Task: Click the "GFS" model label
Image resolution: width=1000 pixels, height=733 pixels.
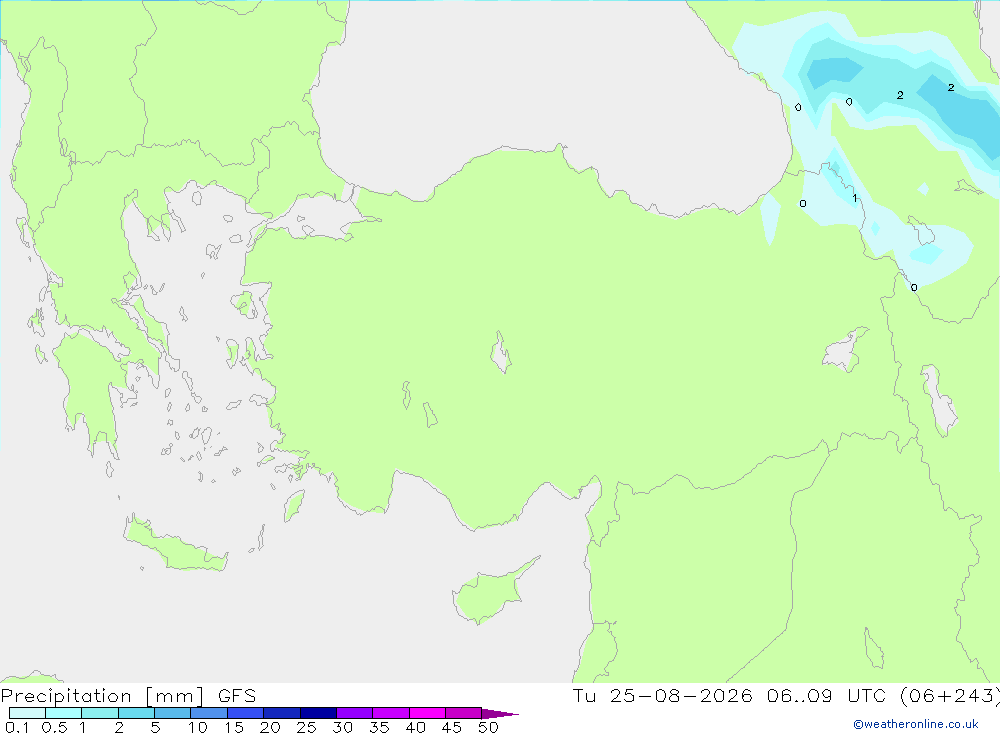Action: pos(237,696)
